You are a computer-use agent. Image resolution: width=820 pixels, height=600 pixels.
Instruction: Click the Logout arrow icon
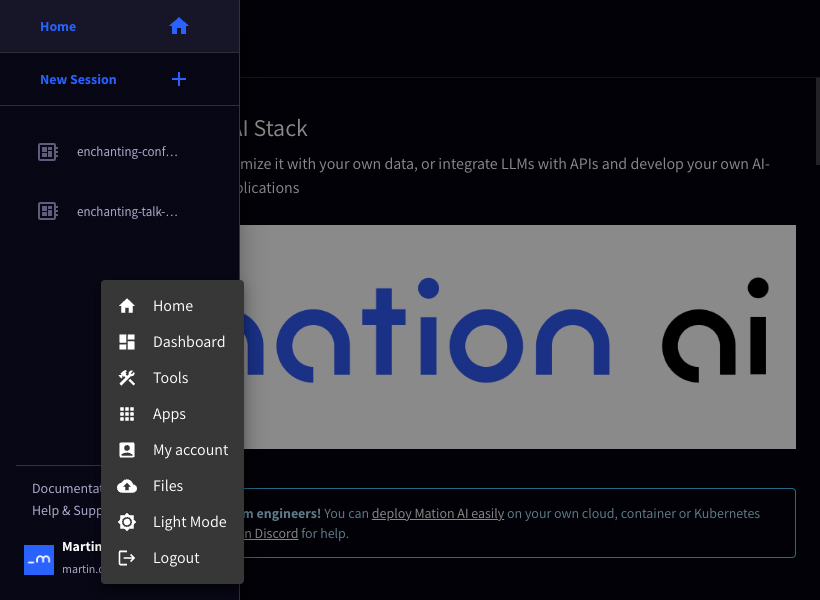click(x=127, y=558)
